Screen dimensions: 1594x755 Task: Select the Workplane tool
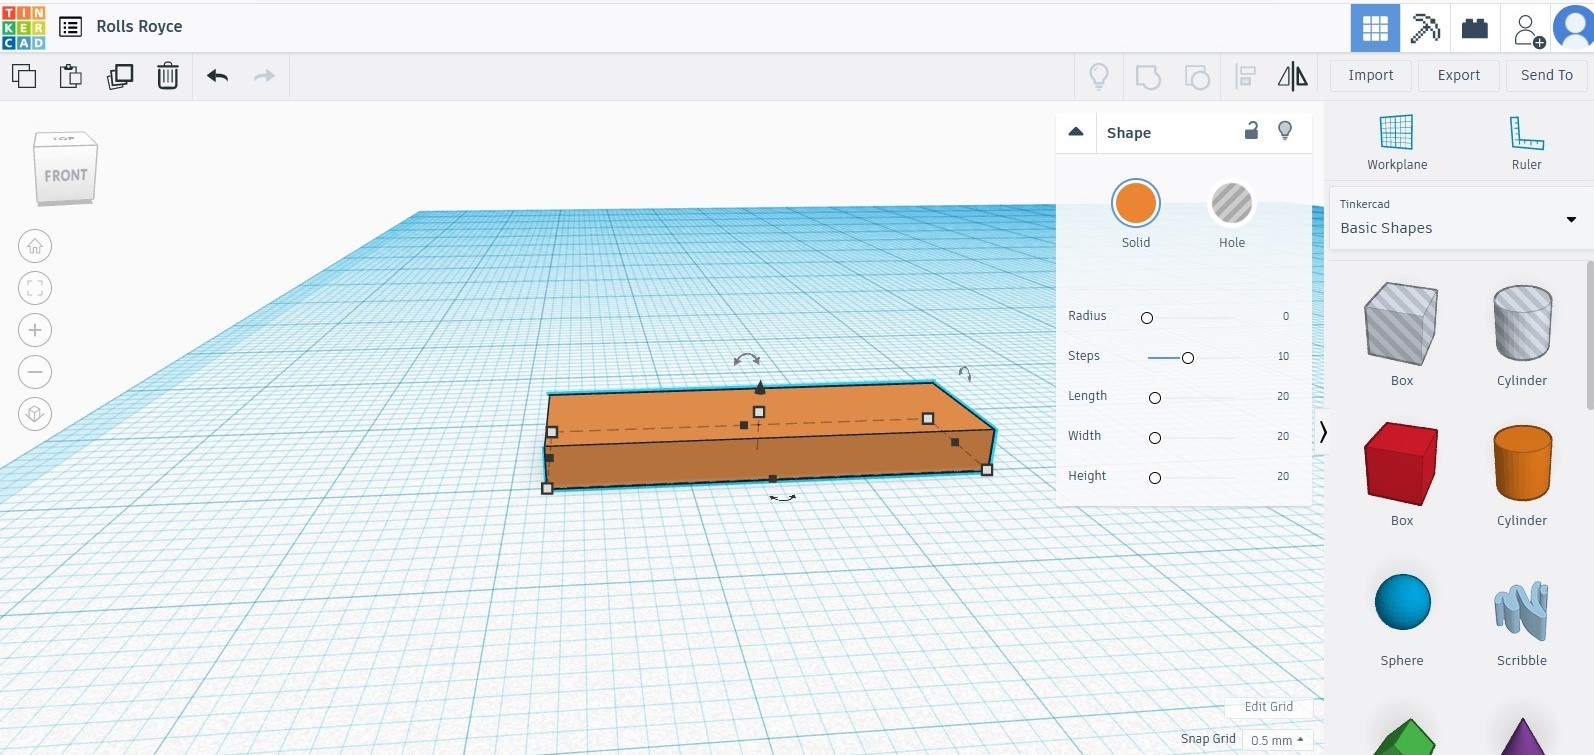tap(1397, 143)
